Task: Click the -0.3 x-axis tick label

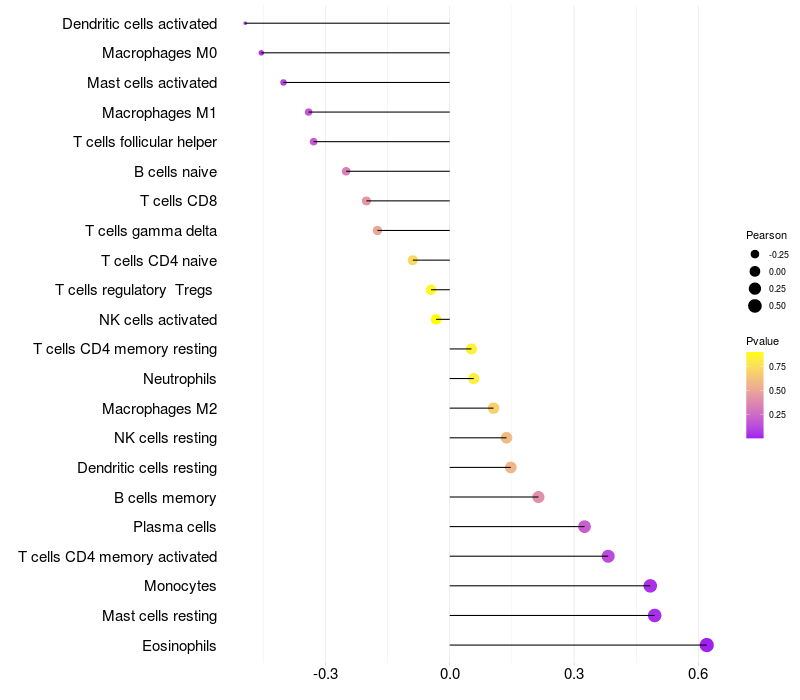Action: [x=325, y=674]
